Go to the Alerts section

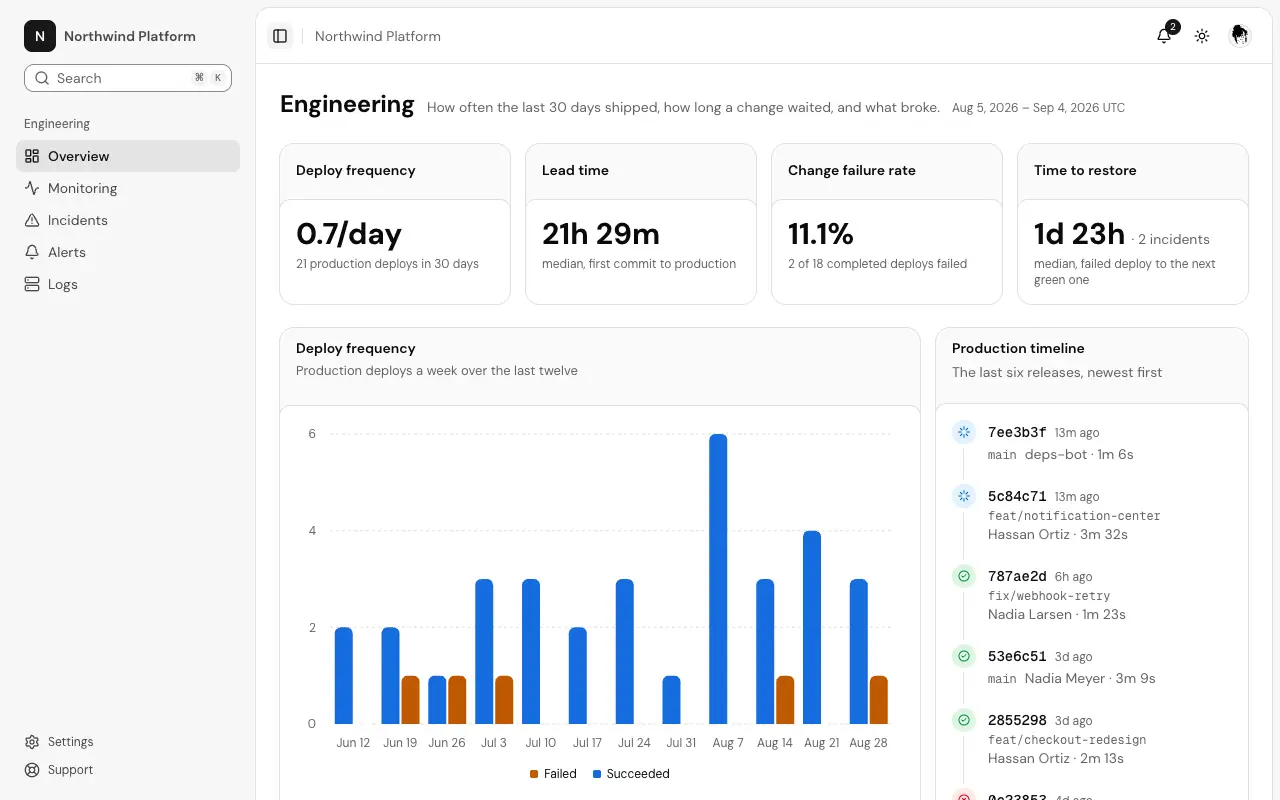tap(128, 252)
